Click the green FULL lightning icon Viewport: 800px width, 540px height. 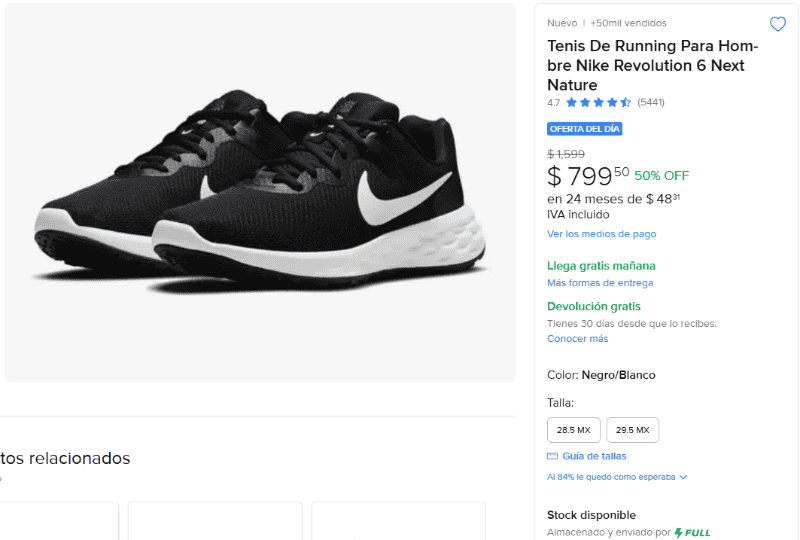680,533
